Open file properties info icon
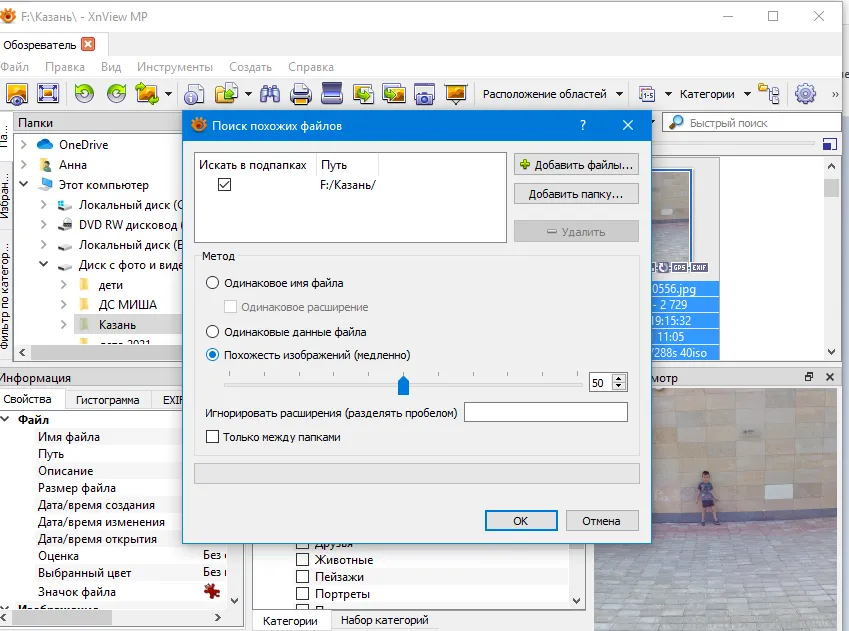849x631 pixels. tap(194, 94)
